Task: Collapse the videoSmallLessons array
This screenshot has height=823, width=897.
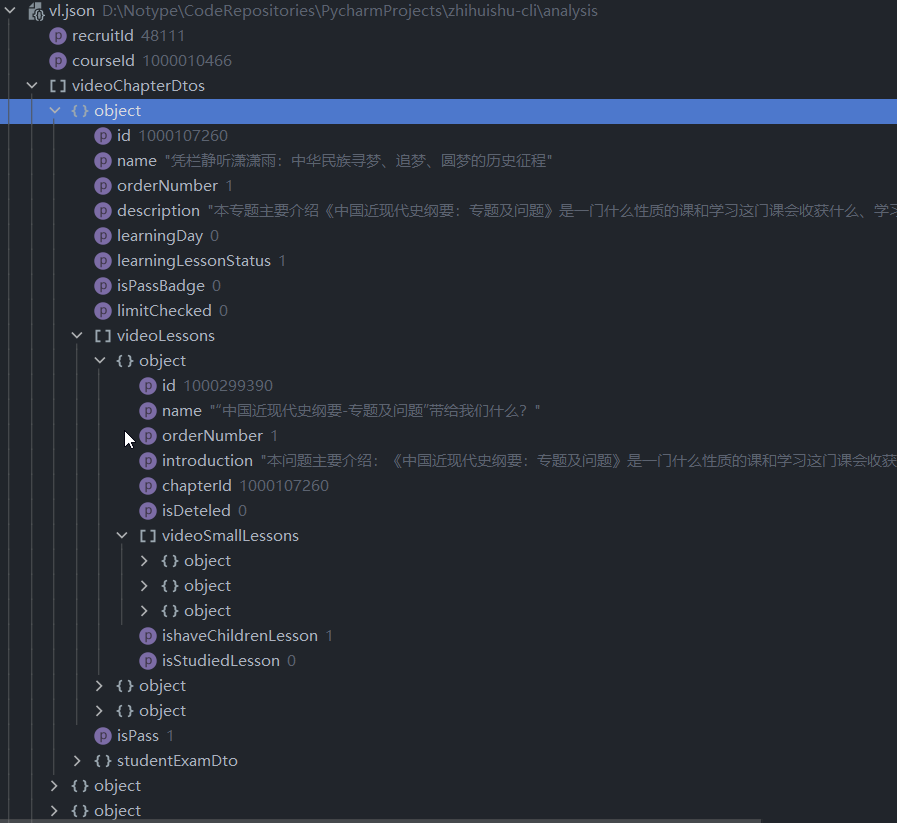Action: [x=123, y=536]
